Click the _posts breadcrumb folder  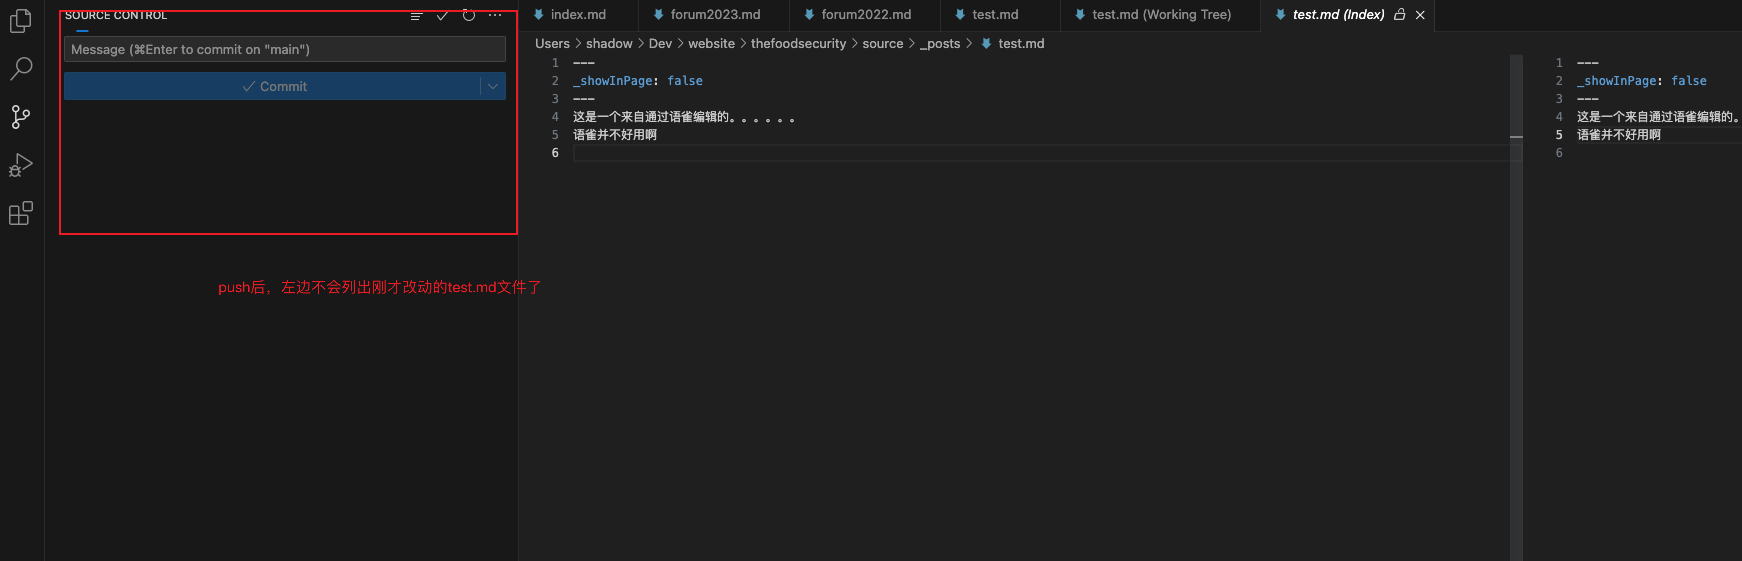pyautogui.click(x=940, y=44)
